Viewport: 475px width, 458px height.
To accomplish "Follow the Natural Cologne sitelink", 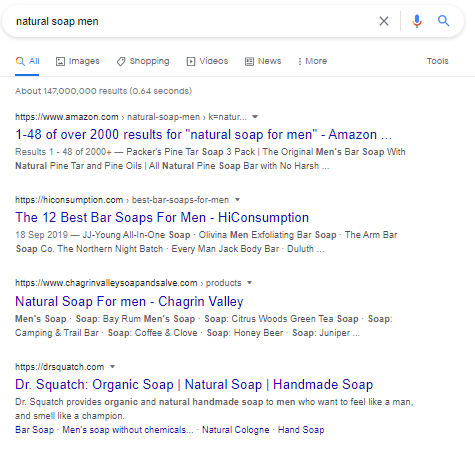I will pos(236,430).
